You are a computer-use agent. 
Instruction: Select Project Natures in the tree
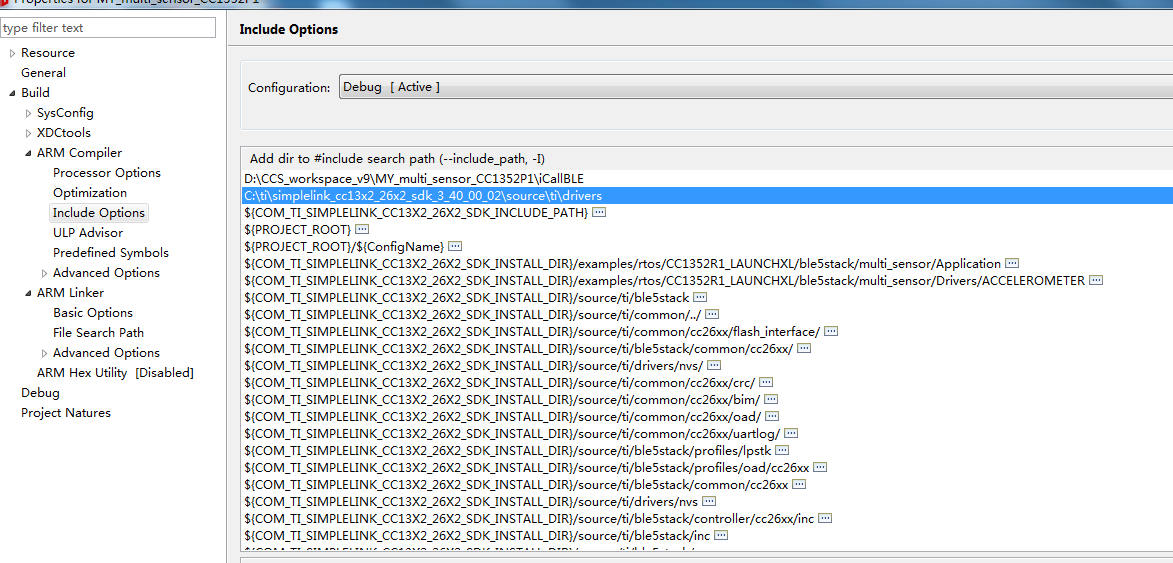tap(66, 413)
